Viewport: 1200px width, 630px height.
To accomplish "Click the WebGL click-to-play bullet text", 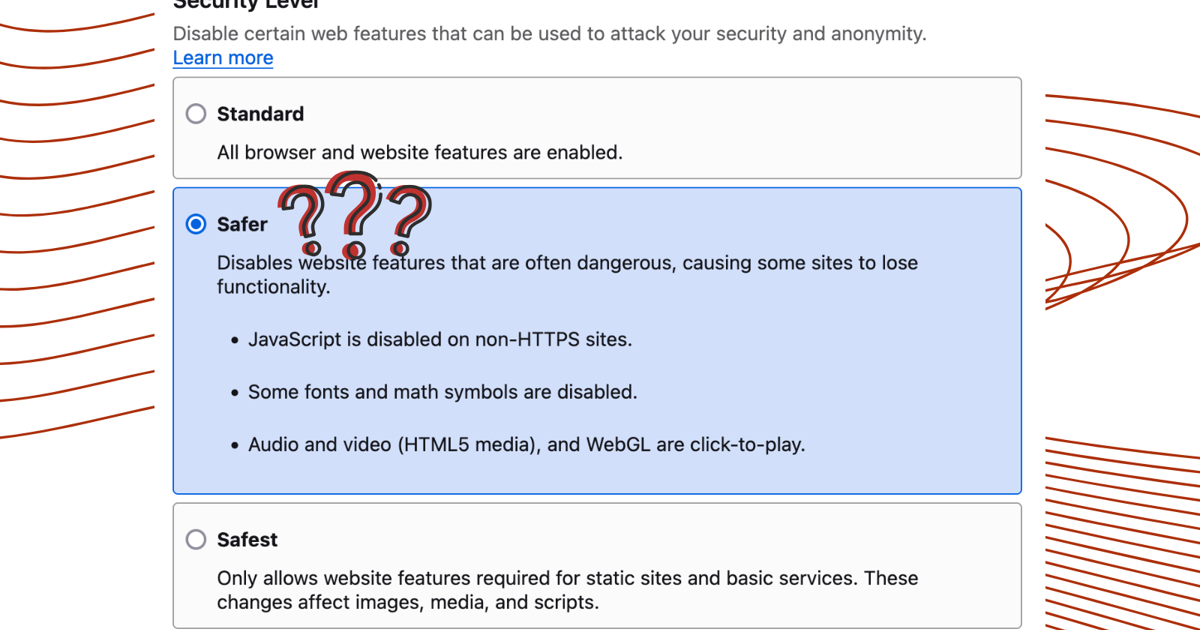I will pyautogui.click(x=526, y=444).
